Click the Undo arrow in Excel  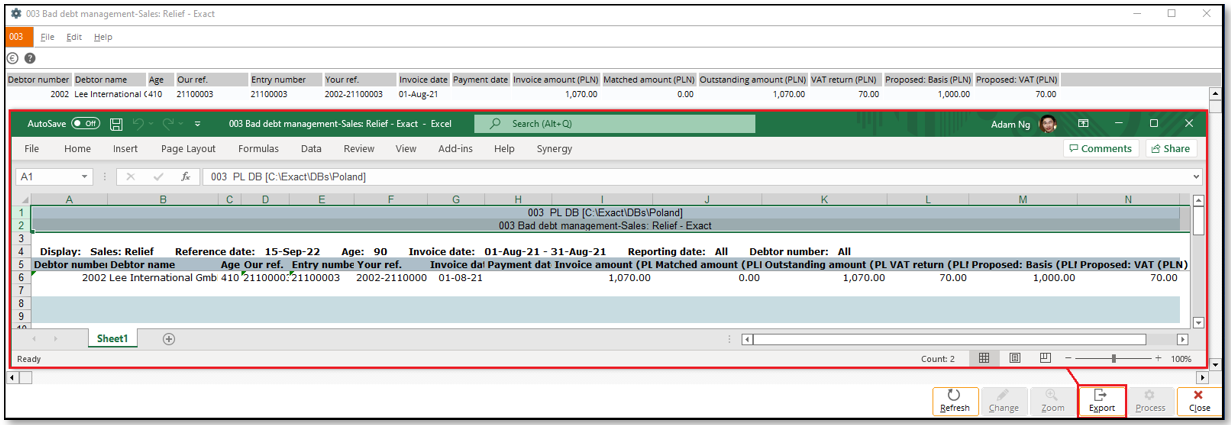(x=138, y=124)
